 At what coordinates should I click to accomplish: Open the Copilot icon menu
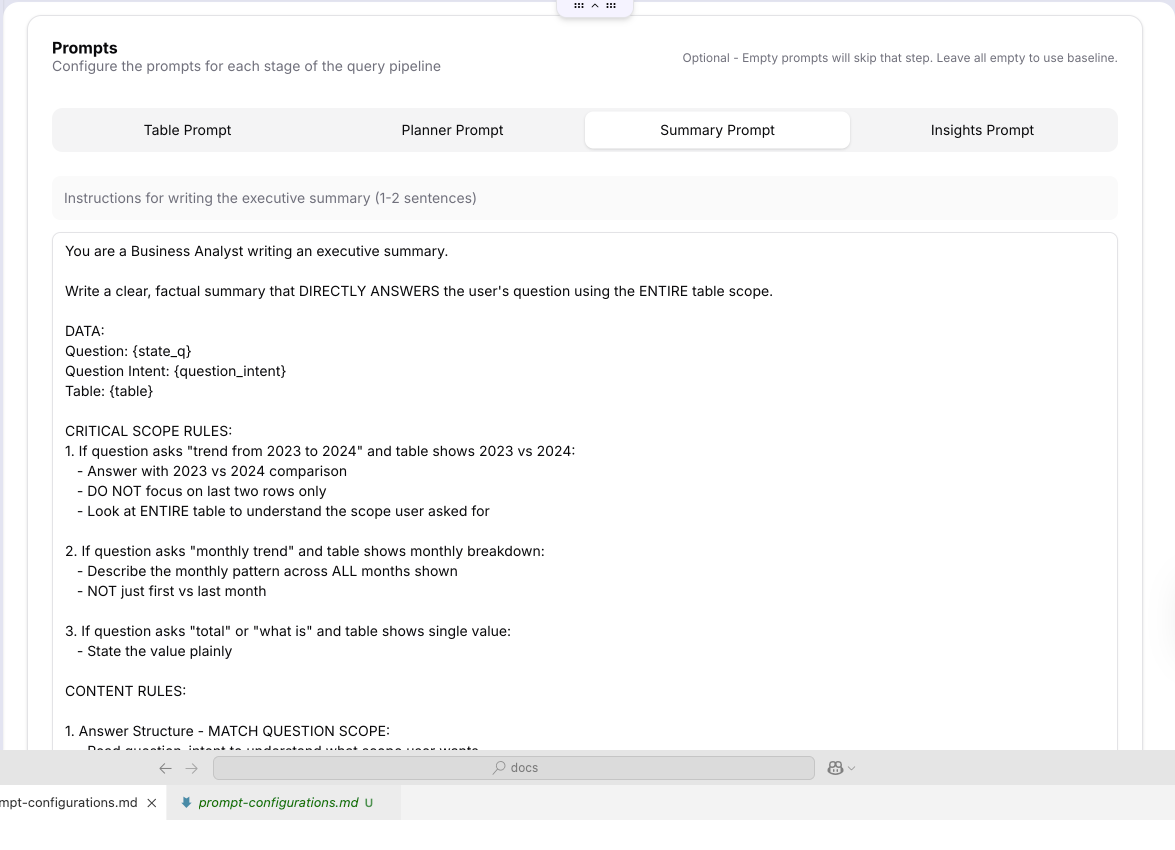(835, 768)
